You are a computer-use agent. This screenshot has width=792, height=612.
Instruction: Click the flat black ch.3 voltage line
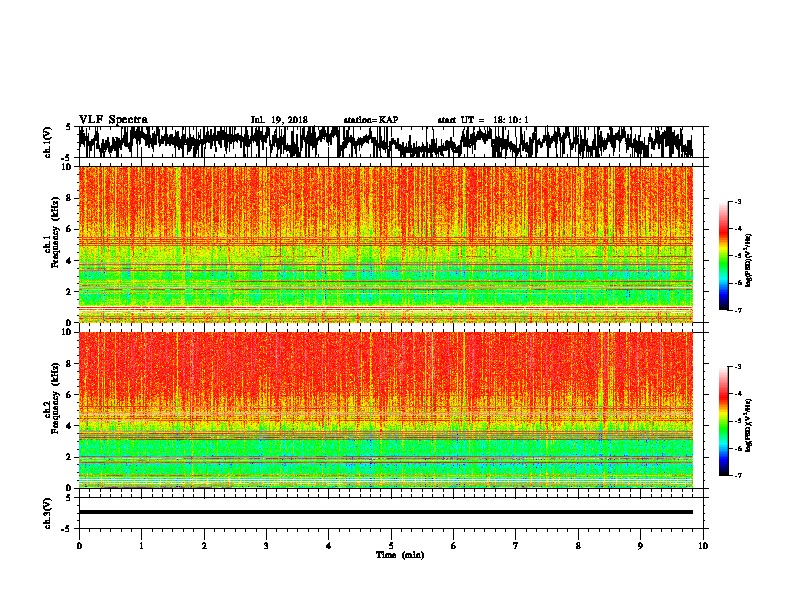coord(385,512)
